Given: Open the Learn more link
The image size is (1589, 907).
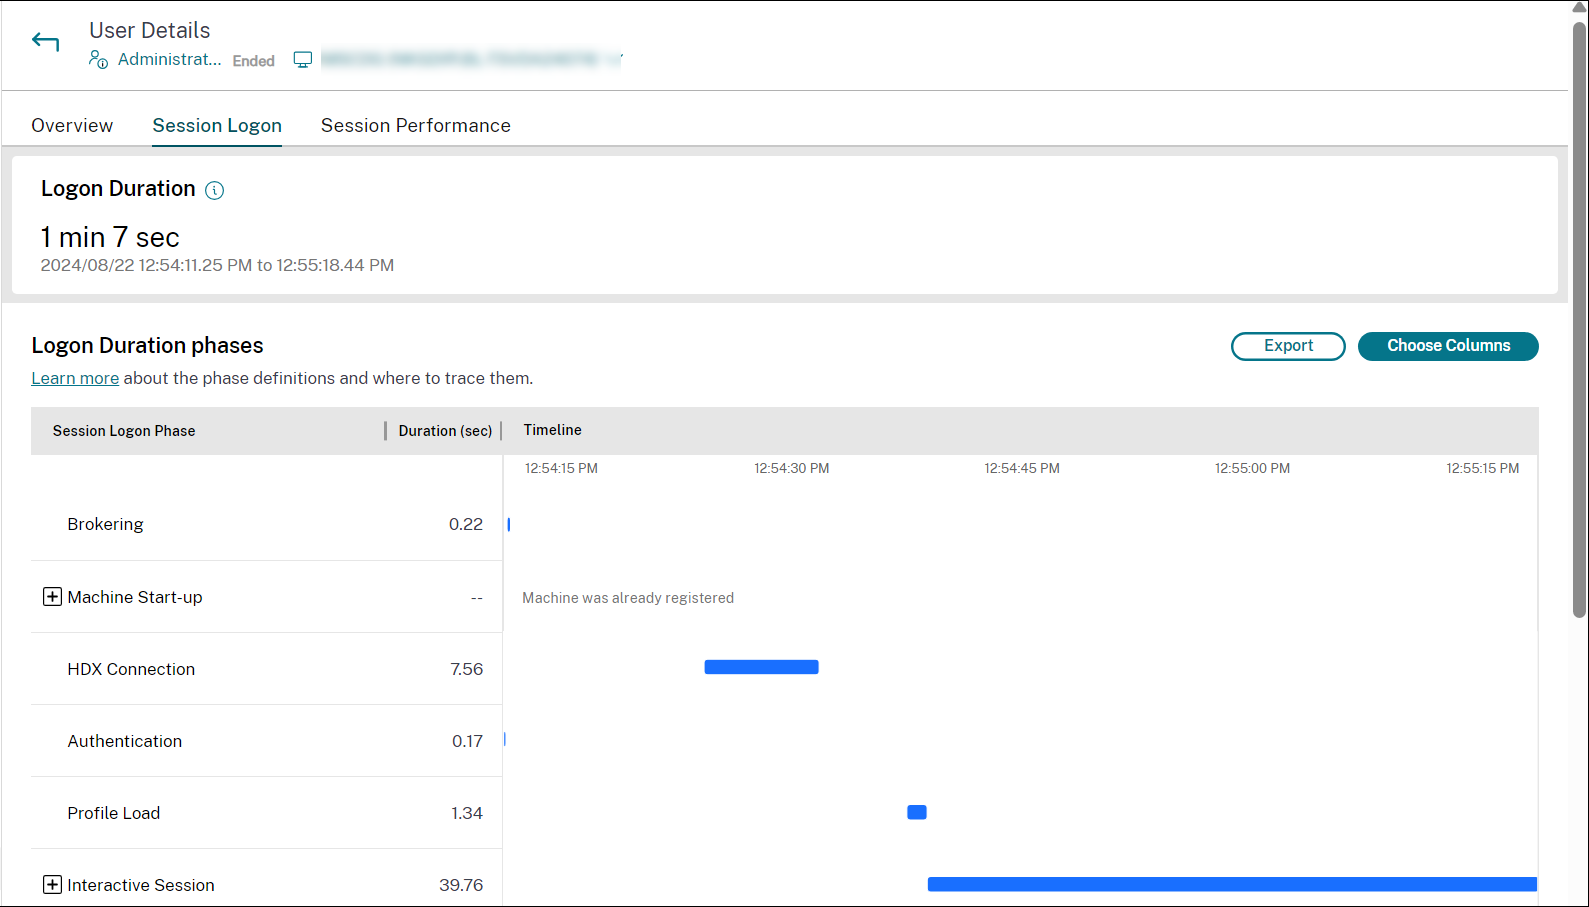Looking at the screenshot, I should [x=75, y=379].
